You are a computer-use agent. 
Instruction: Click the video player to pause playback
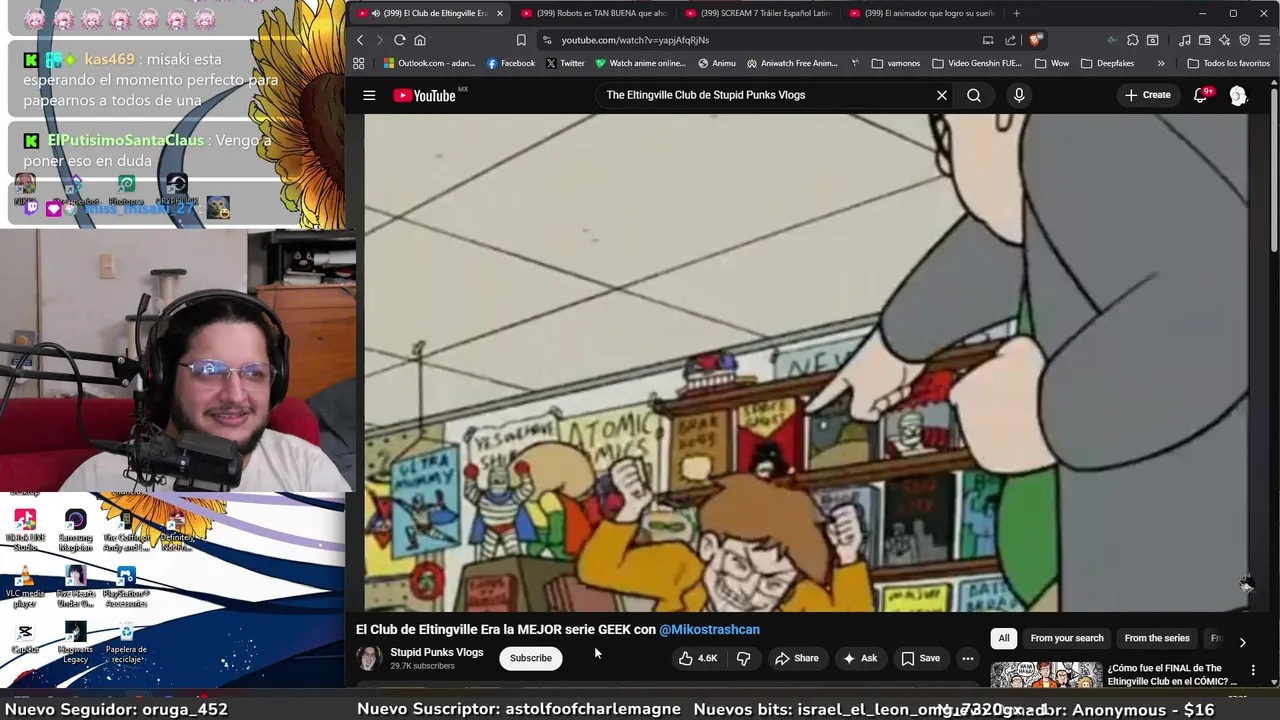(805, 362)
